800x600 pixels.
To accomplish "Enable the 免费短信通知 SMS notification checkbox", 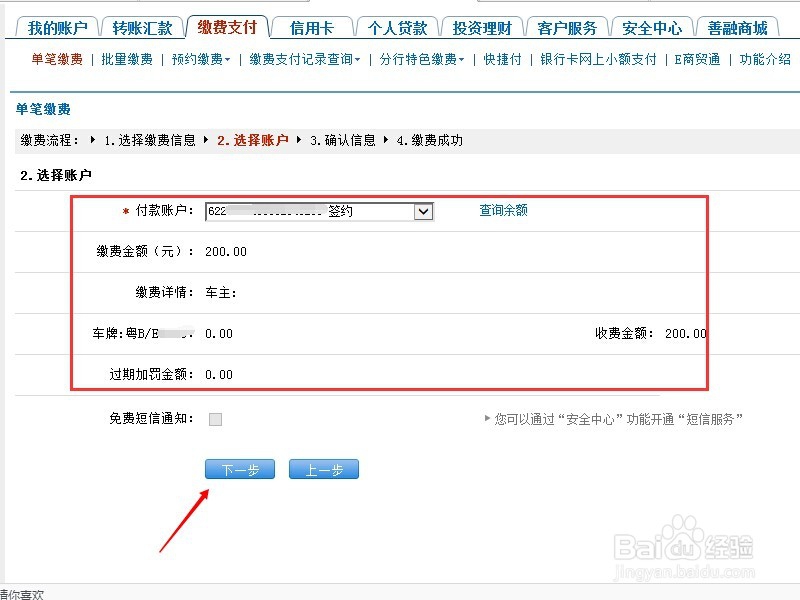I will coord(214,421).
